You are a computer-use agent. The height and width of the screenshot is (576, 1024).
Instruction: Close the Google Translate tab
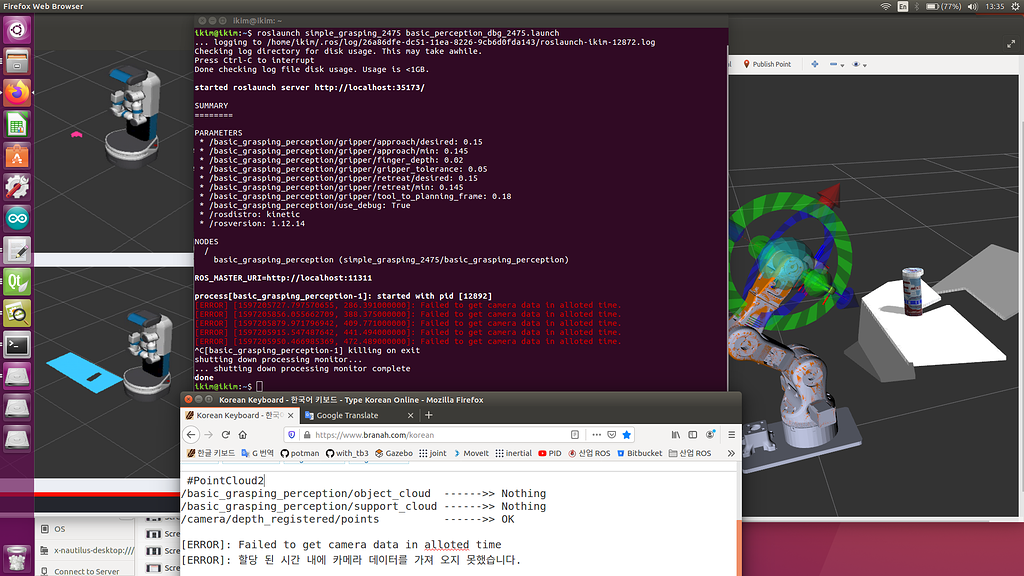pos(410,415)
